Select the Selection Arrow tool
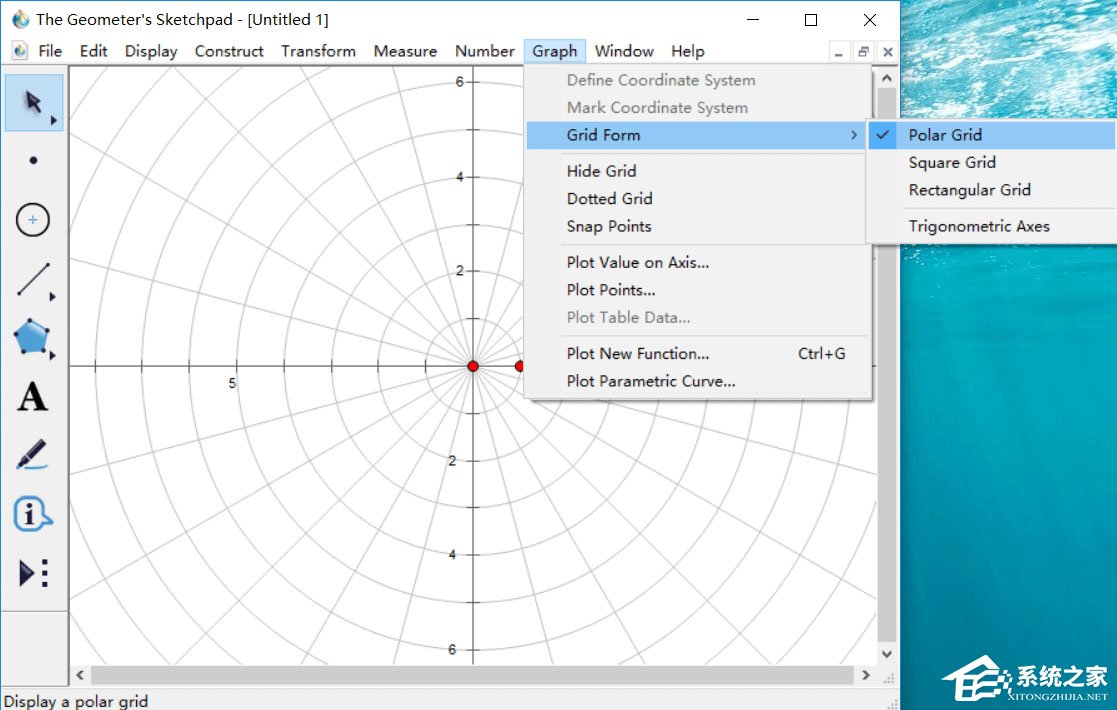Viewport: 1117px width, 710px height. click(33, 102)
